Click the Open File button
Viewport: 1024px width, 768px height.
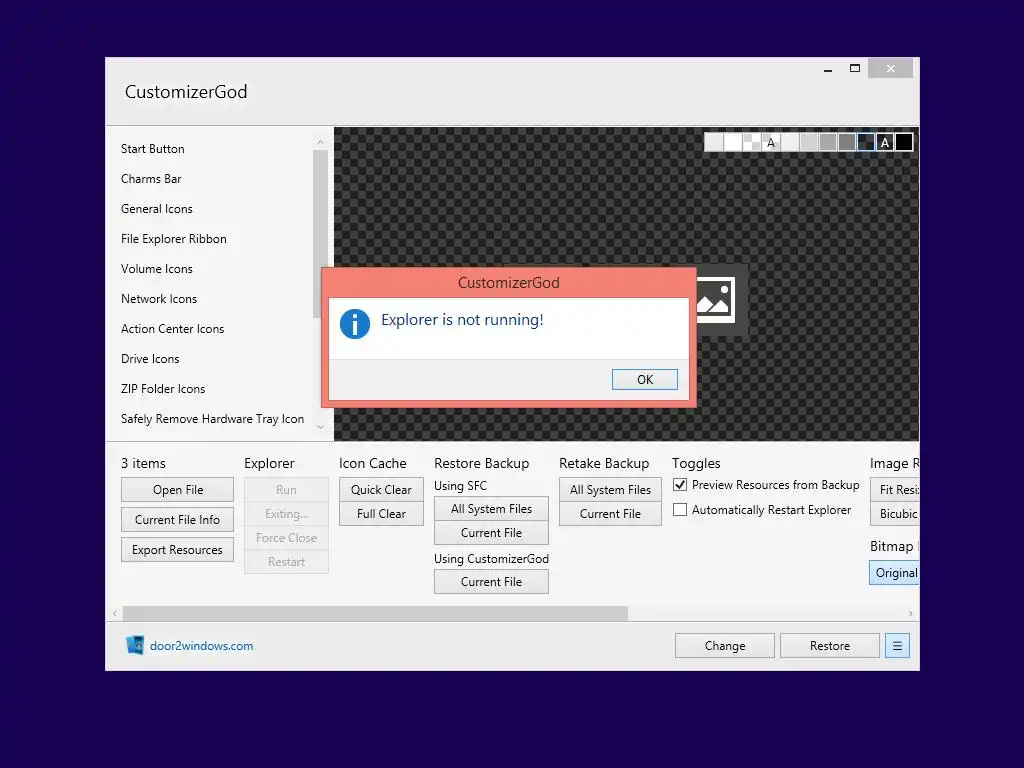click(177, 490)
